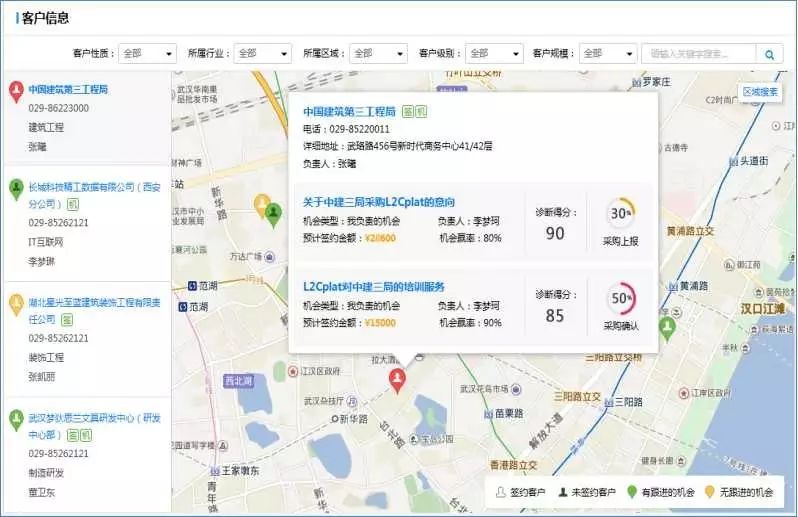
Task: Click the 武汉花鸟市场 map POI icon
Action: click(x=516, y=389)
